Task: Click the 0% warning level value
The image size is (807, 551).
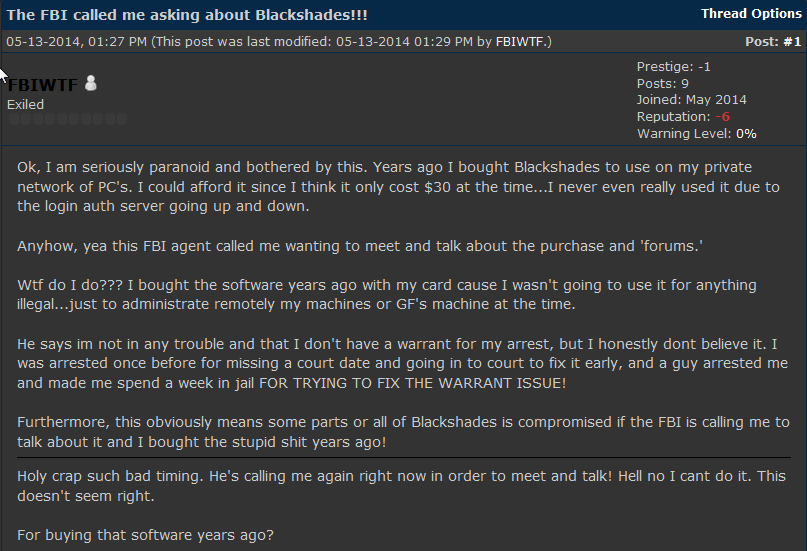Action: pyautogui.click(x=746, y=133)
